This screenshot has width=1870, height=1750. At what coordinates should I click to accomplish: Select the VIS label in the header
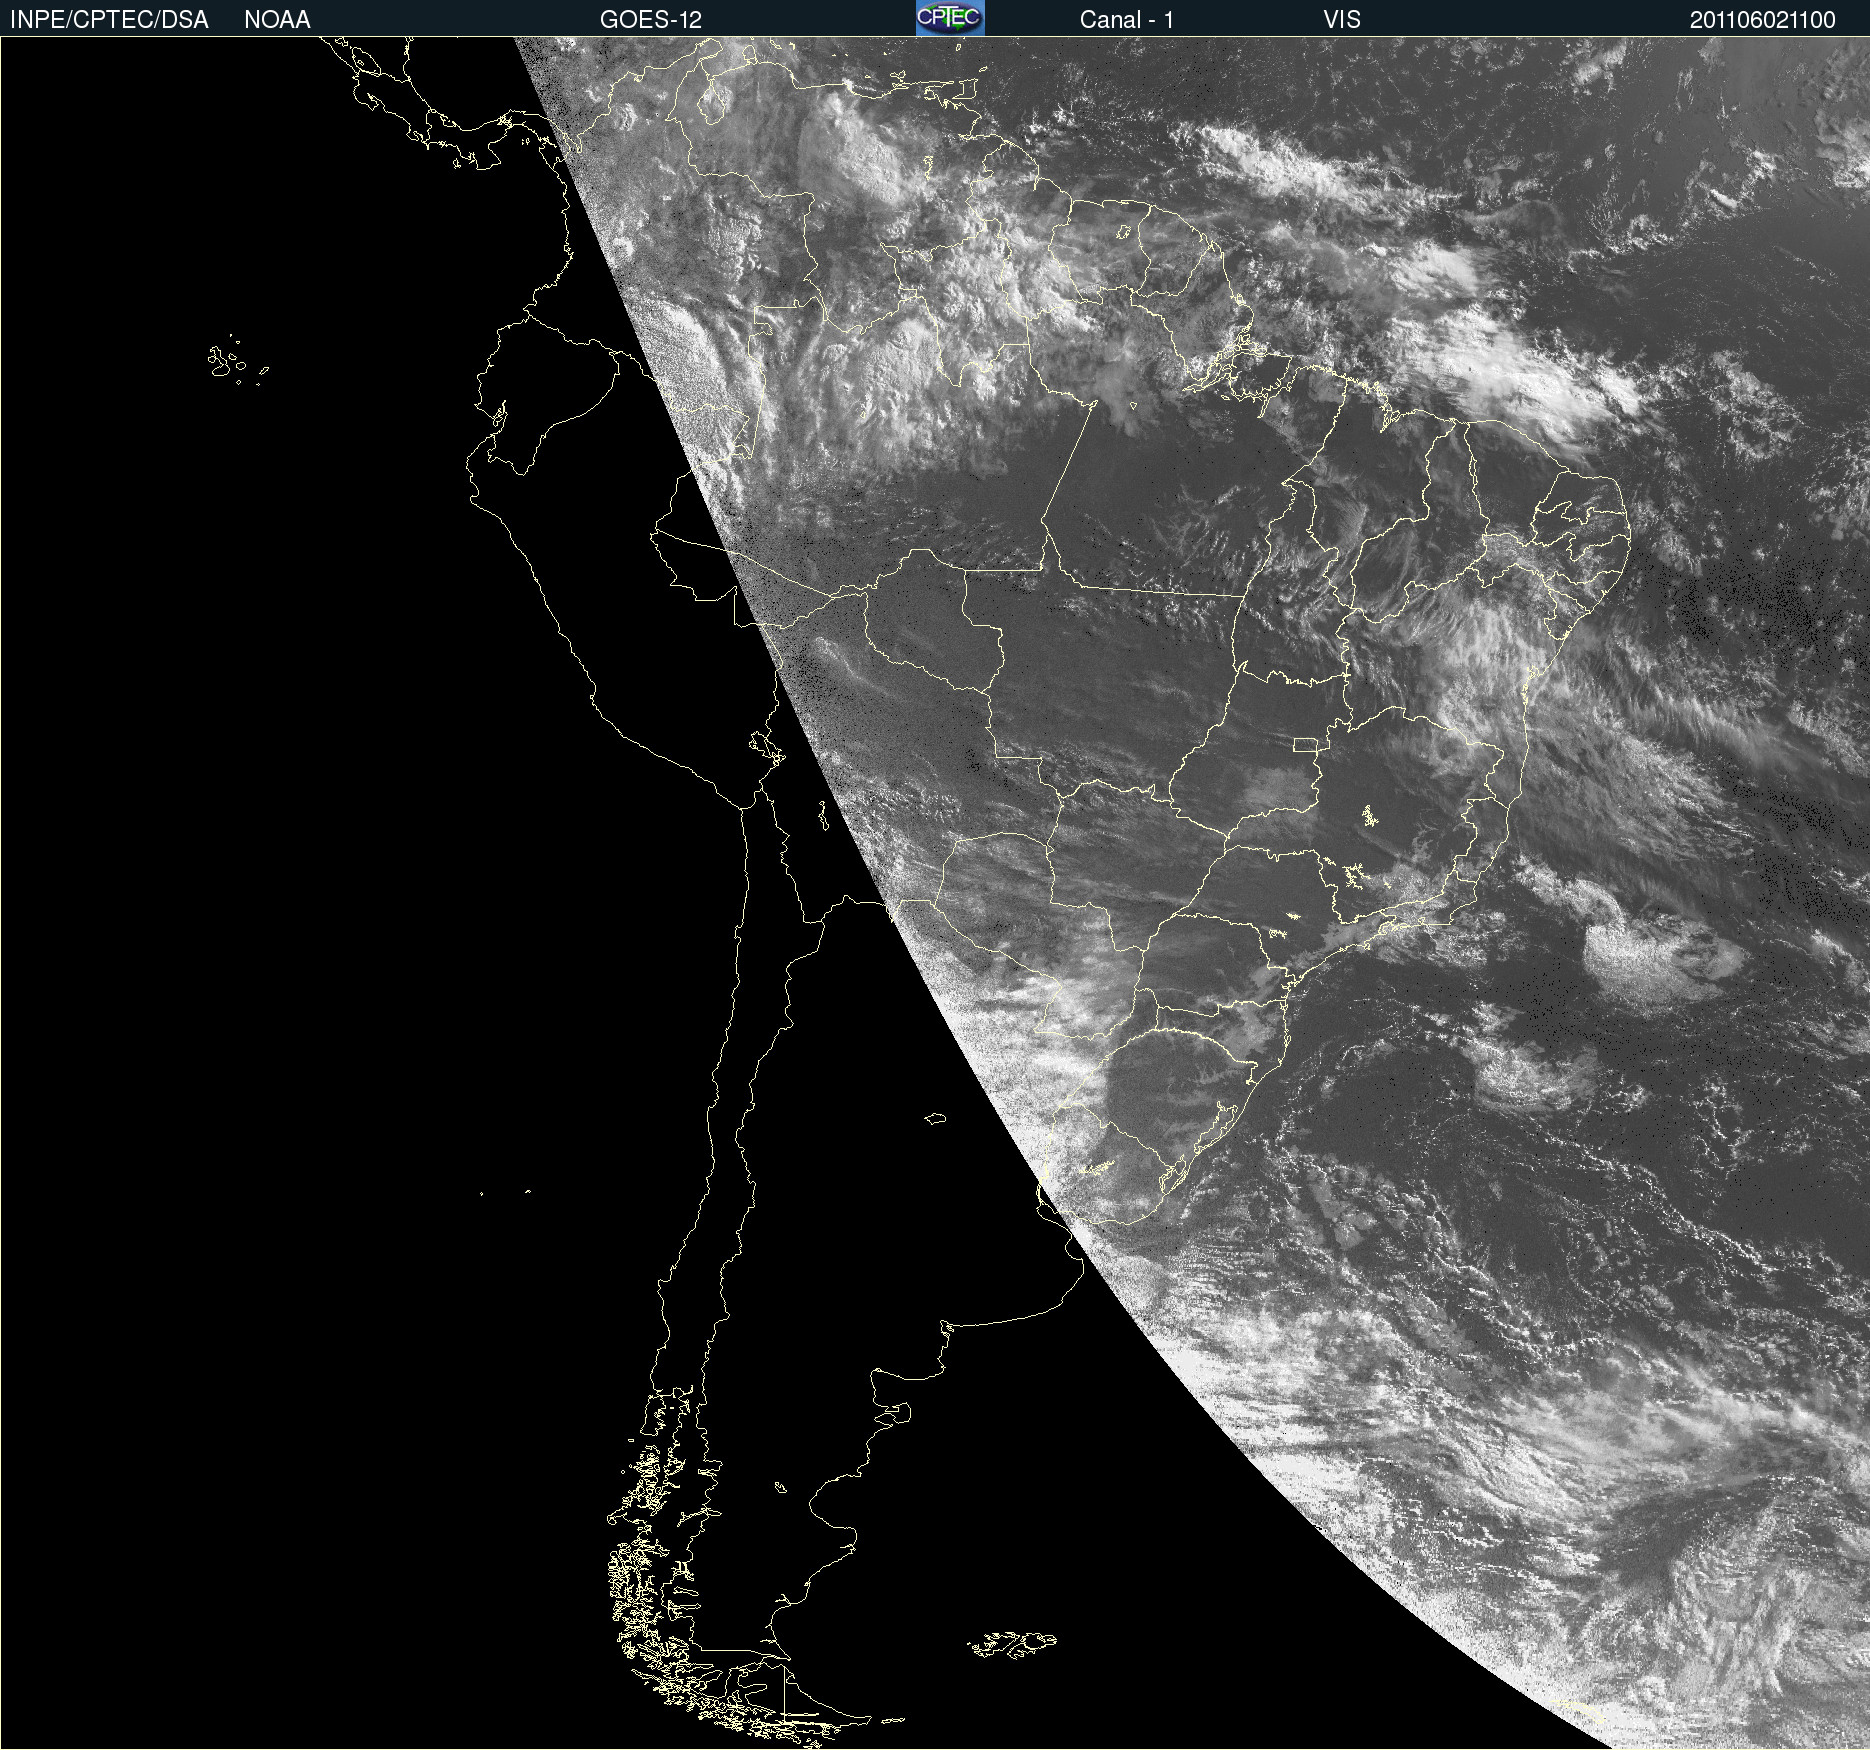(1342, 19)
